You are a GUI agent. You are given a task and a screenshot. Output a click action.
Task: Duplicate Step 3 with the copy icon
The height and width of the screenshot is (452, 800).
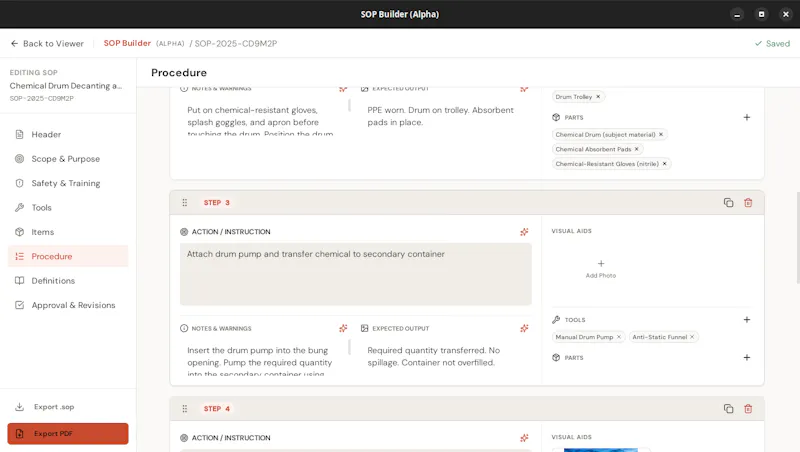(728, 203)
